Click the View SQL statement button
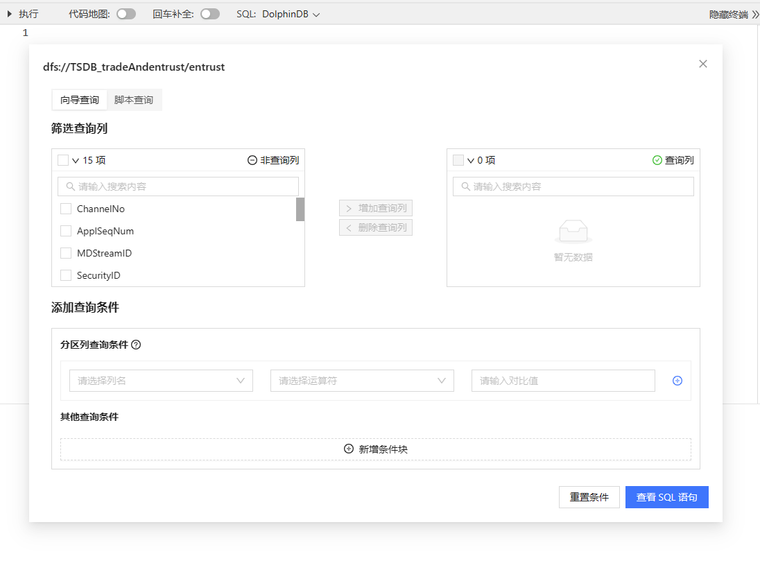The image size is (760, 563). coord(666,497)
